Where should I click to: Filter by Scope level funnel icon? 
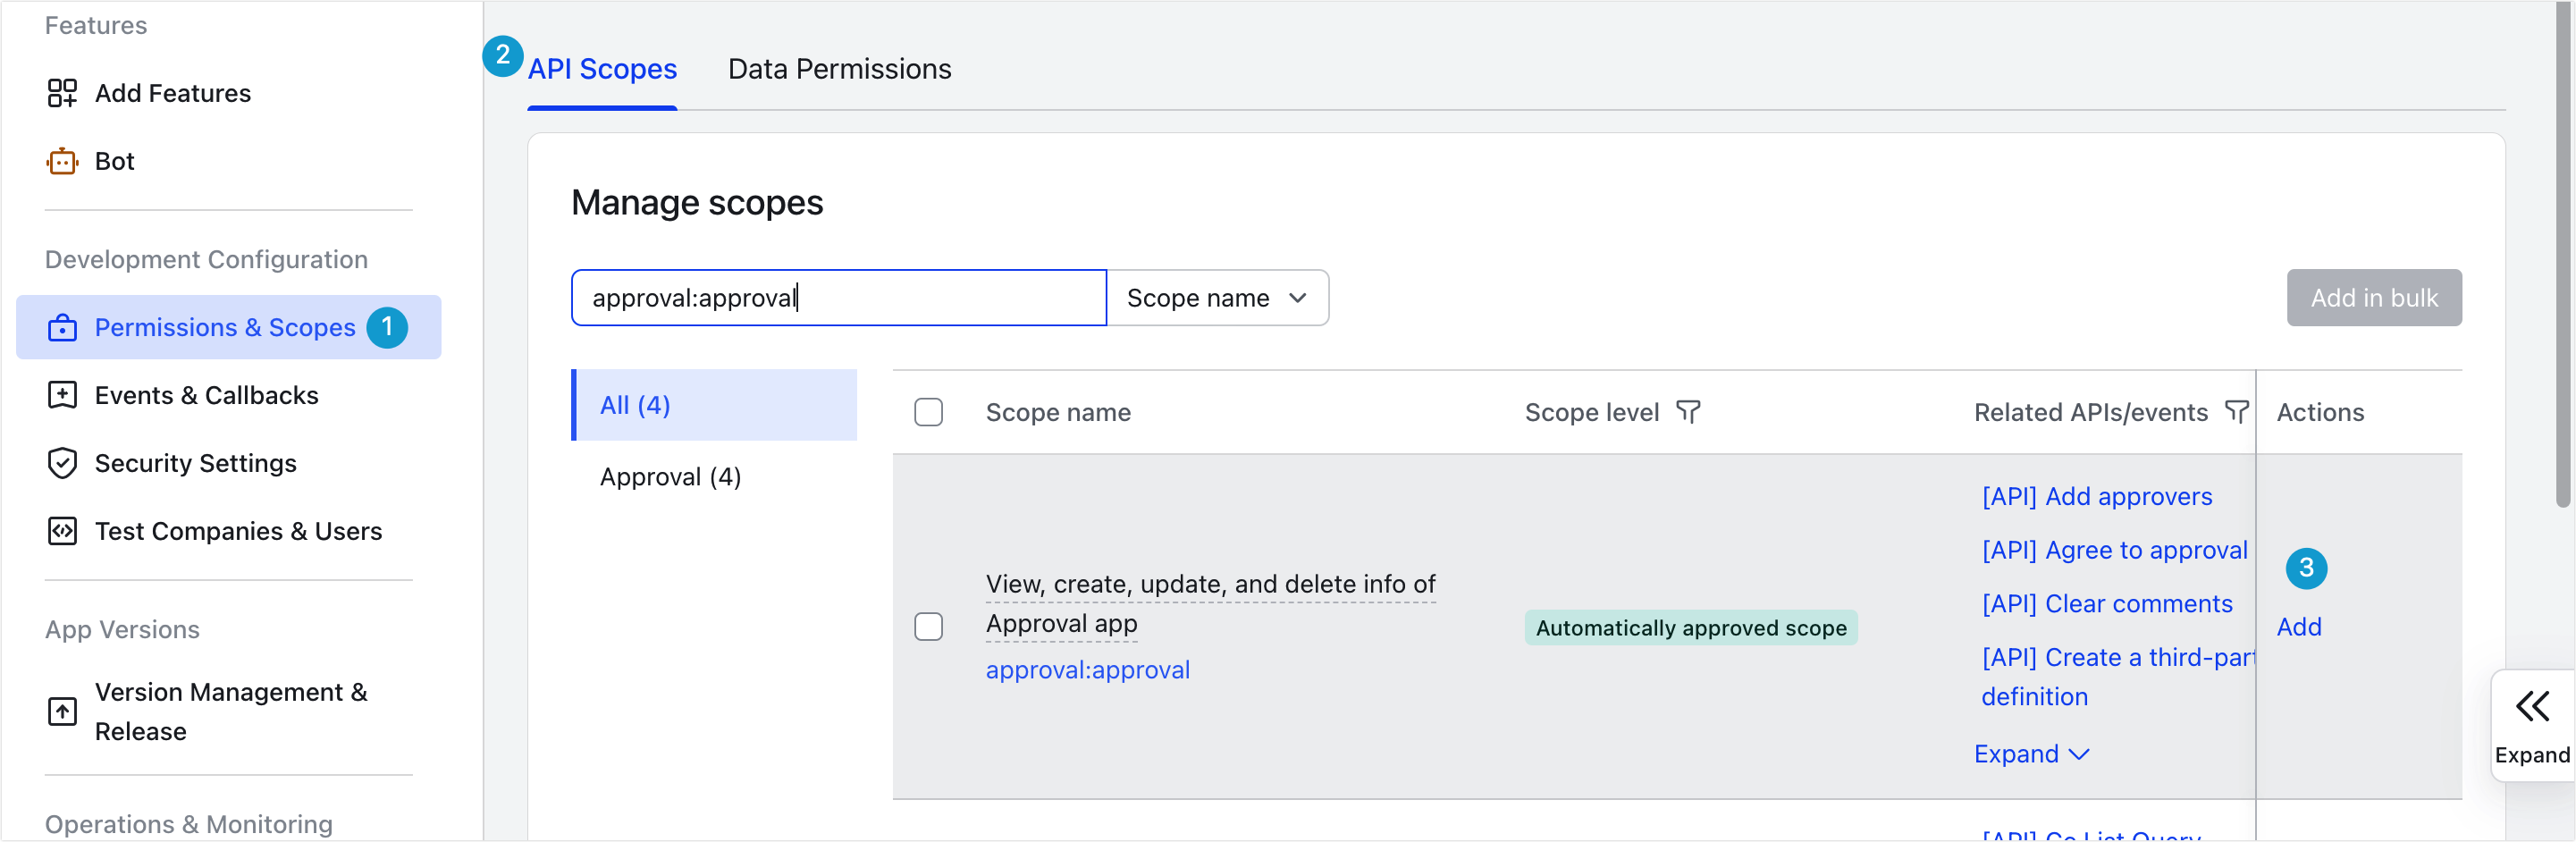(1688, 412)
